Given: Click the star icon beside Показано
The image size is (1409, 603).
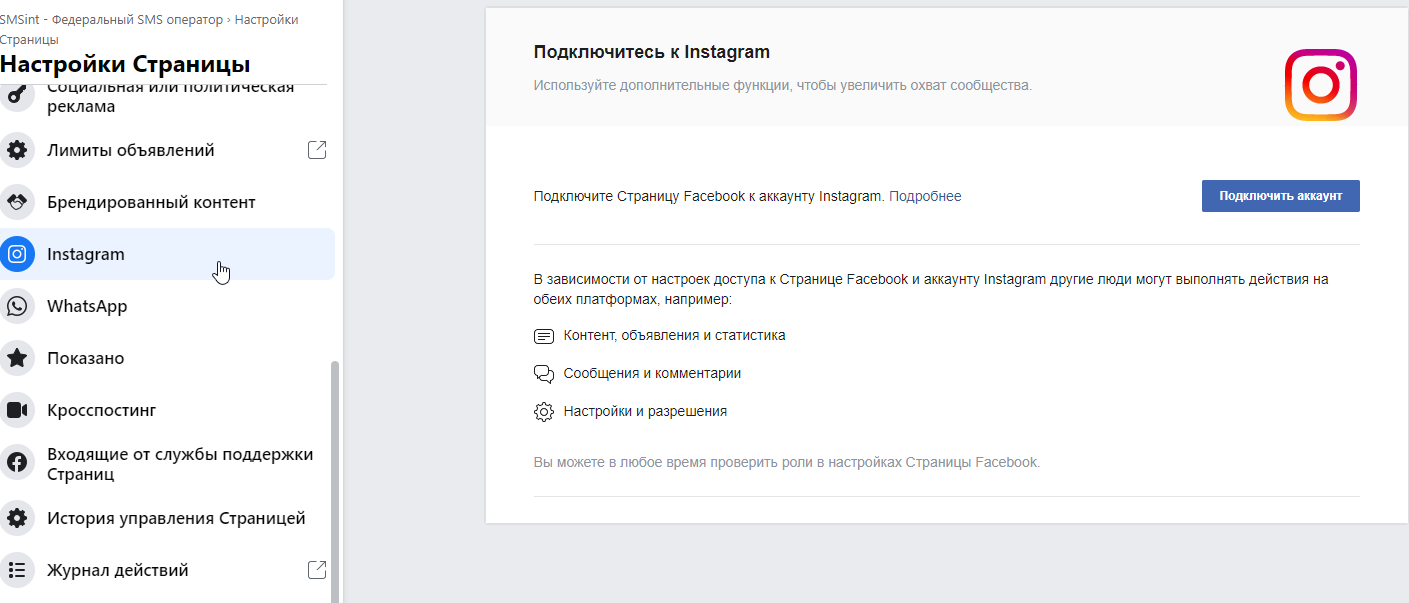Looking at the screenshot, I should (x=16, y=358).
